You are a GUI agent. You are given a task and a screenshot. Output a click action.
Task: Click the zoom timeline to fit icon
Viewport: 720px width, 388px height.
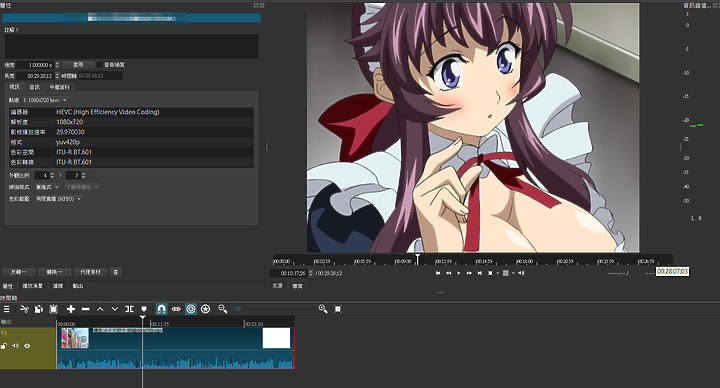click(x=338, y=309)
